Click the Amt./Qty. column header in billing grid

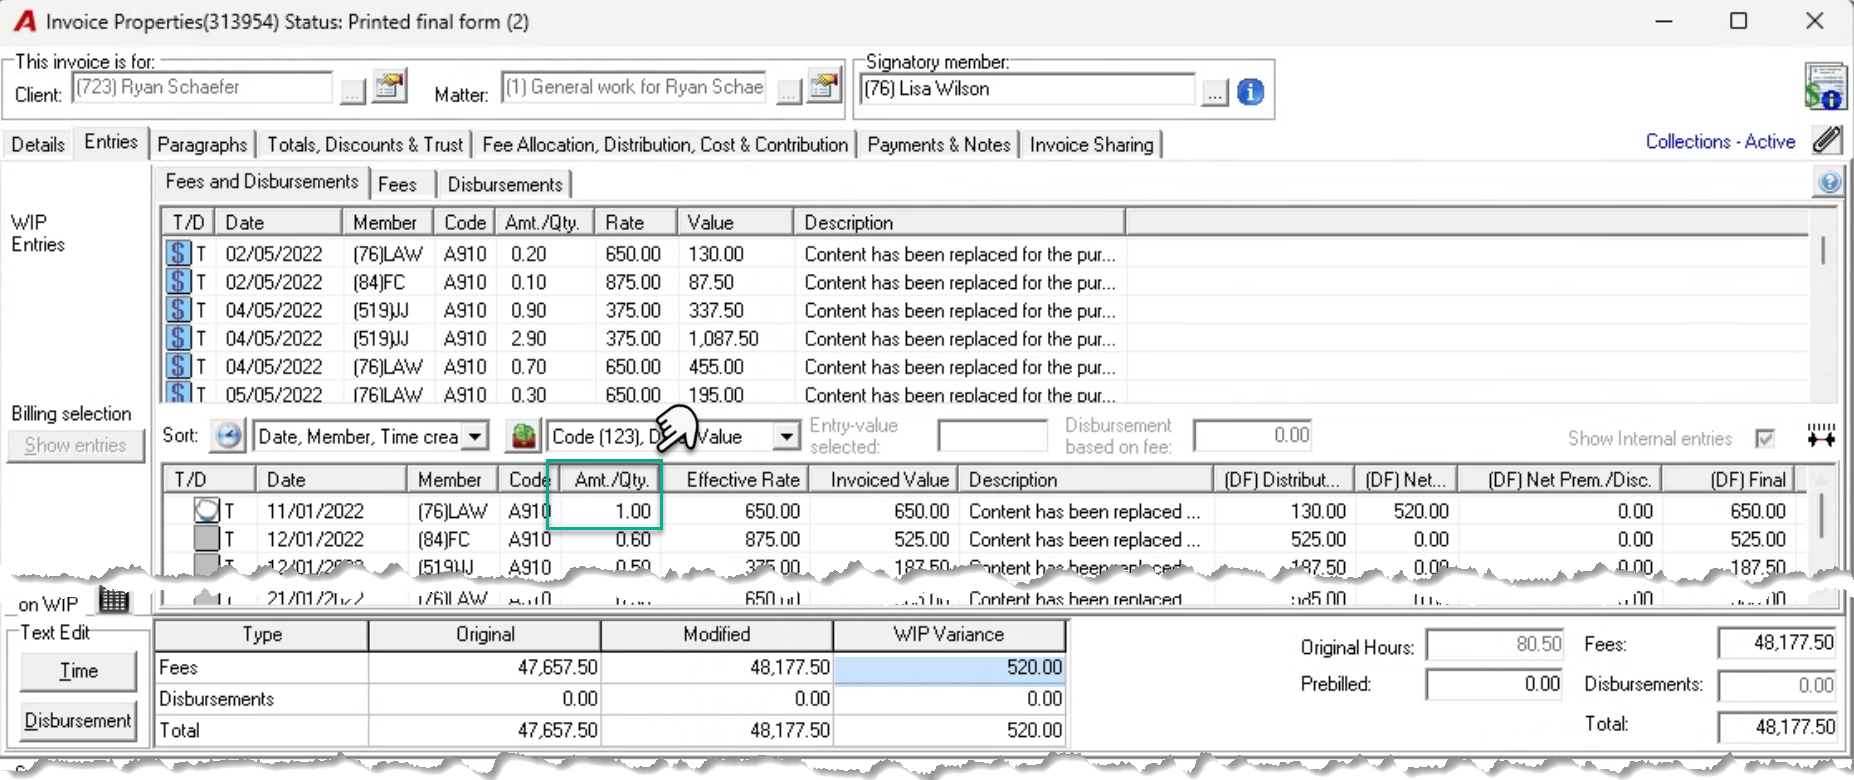coord(611,479)
